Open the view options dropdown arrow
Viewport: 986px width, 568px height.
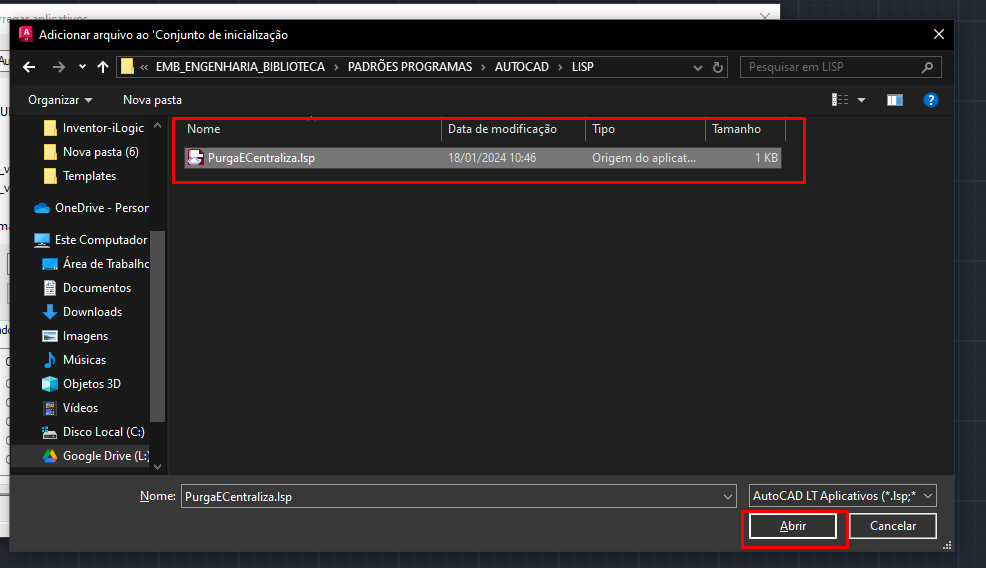click(862, 100)
